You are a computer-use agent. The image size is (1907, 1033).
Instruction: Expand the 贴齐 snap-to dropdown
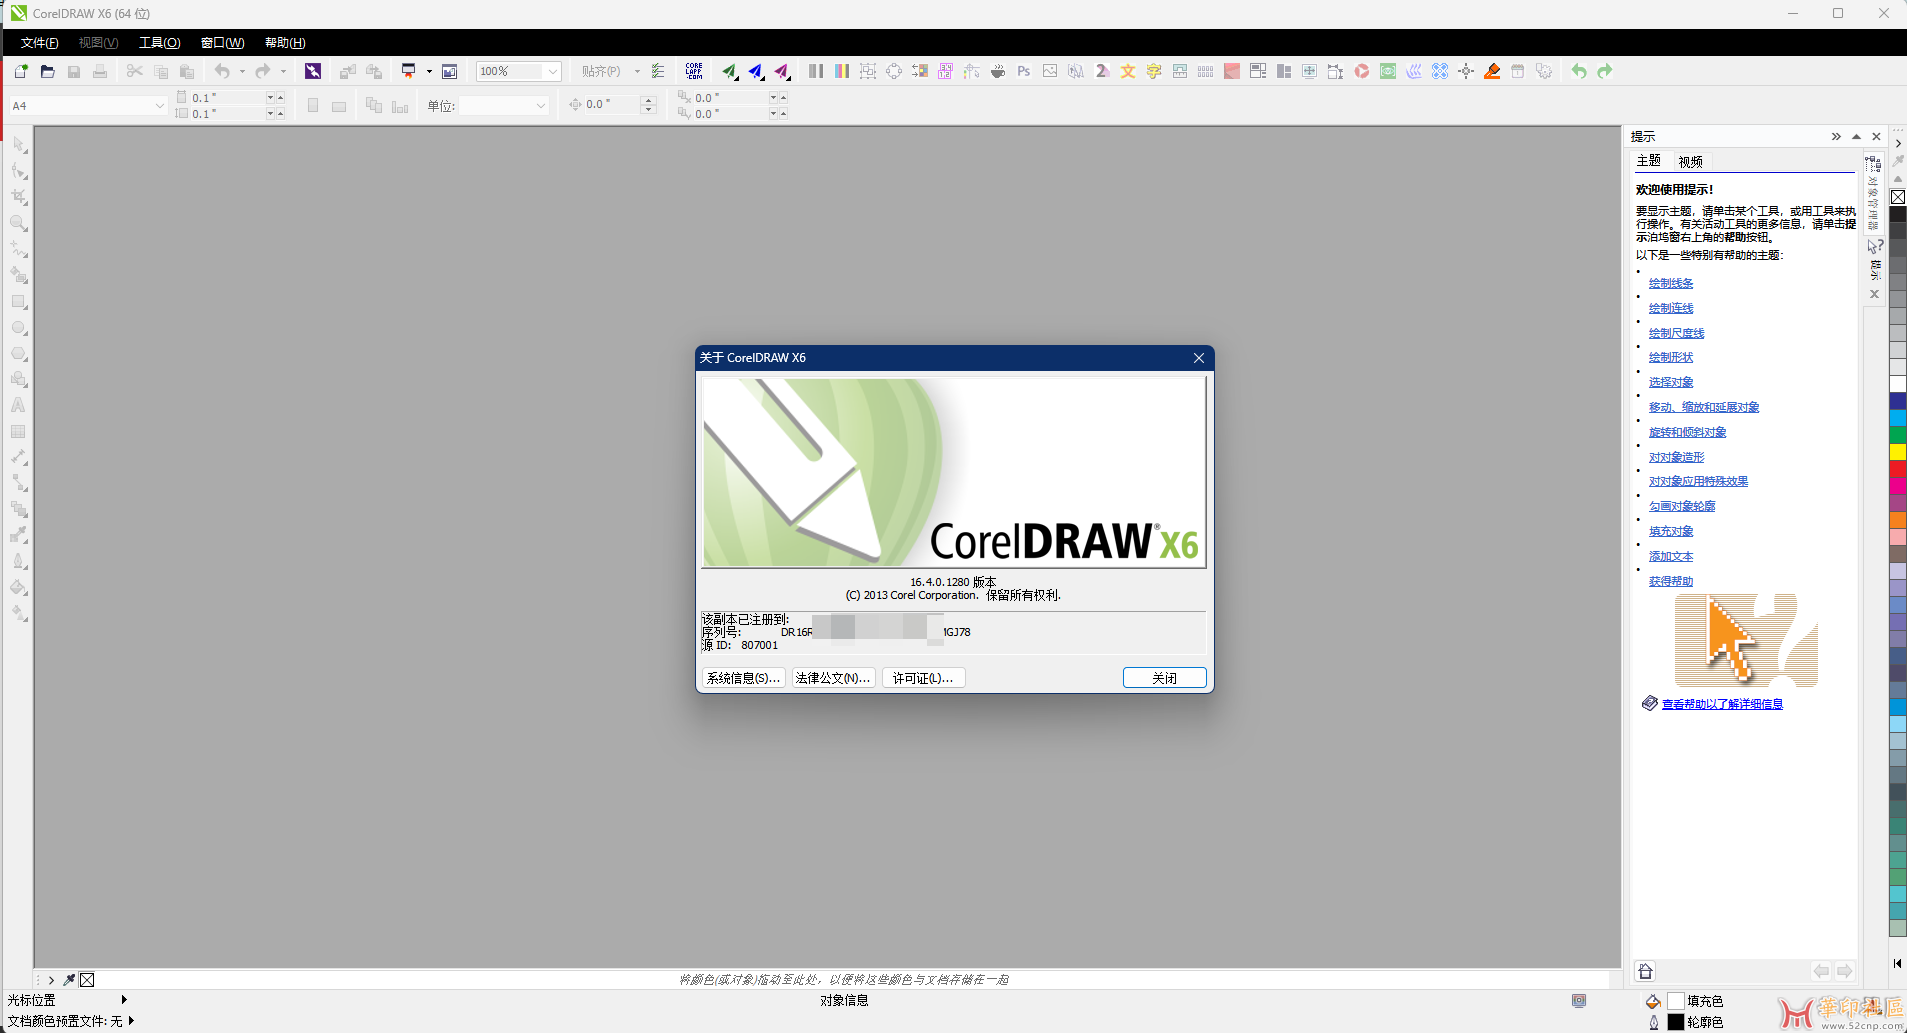click(637, 71)
